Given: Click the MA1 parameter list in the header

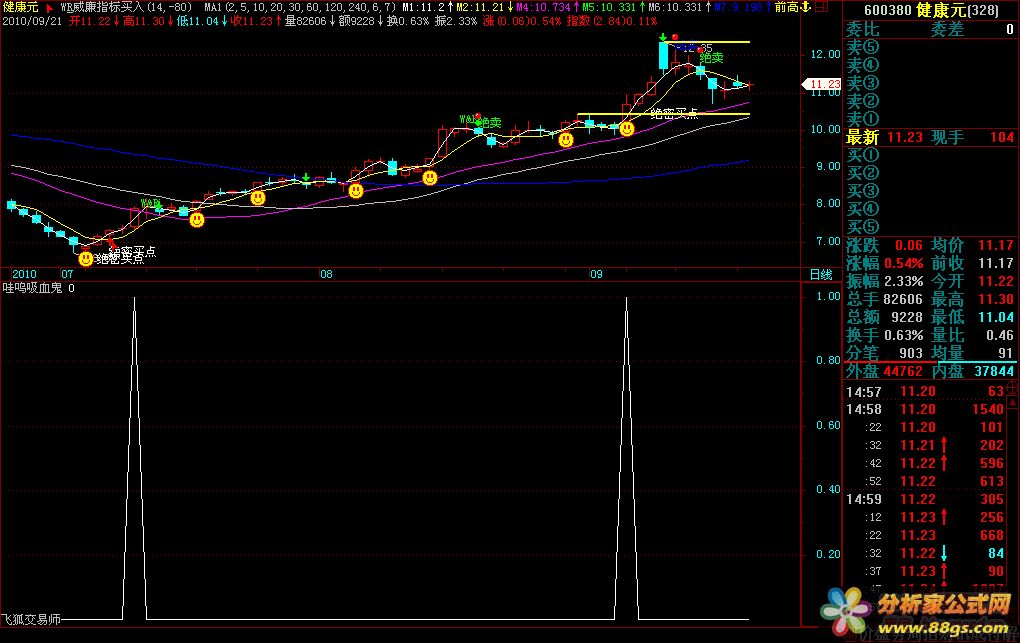Looking at the screenshot, I should coord(300,7).
